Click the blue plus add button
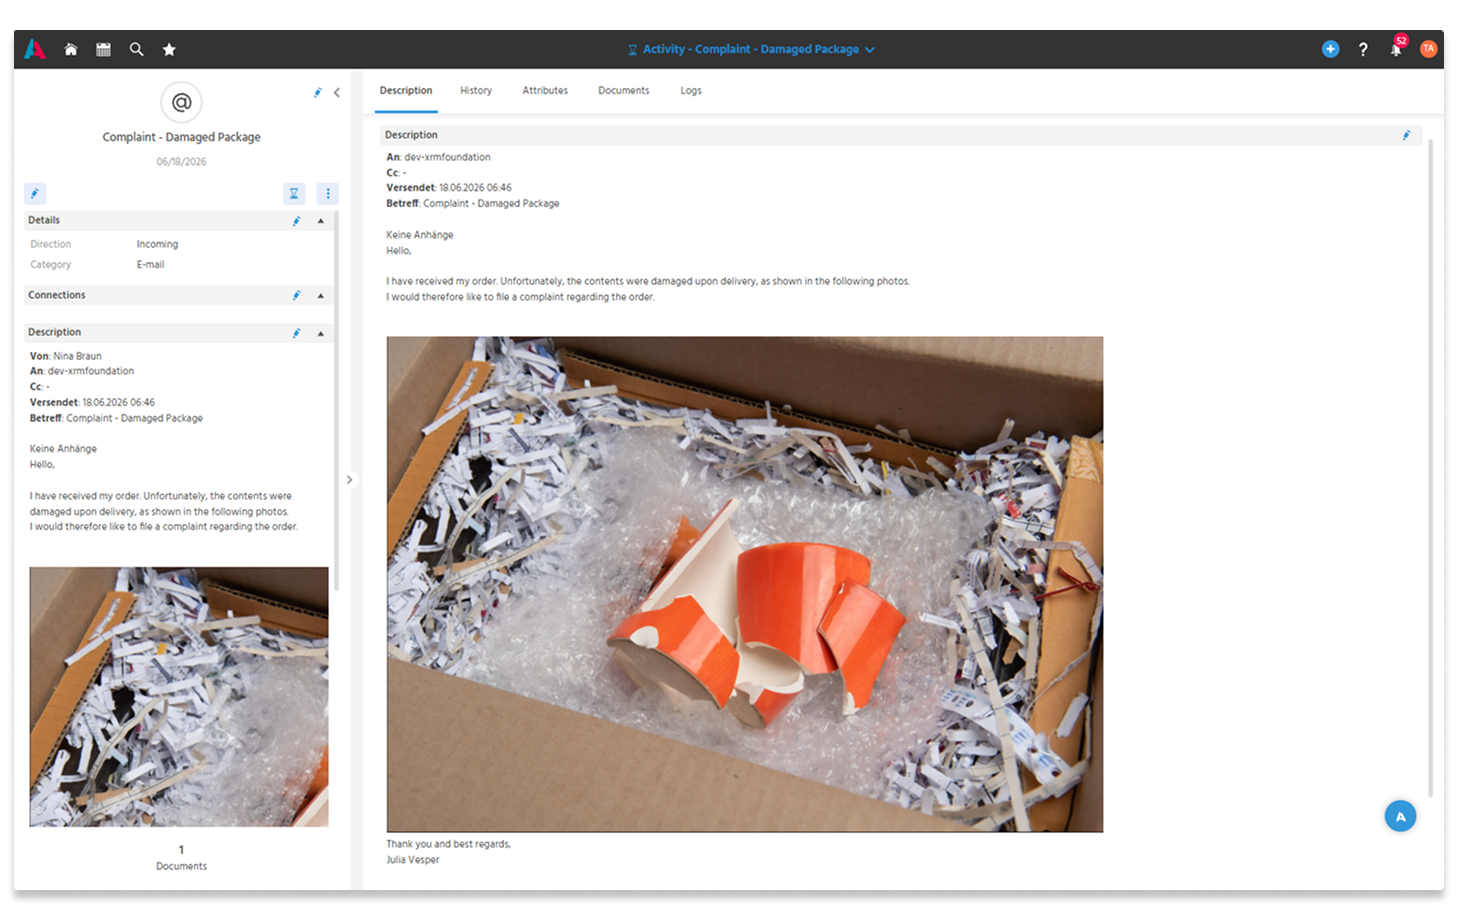The width and height of the screenshot is (1458, 920). point(1330,49)
